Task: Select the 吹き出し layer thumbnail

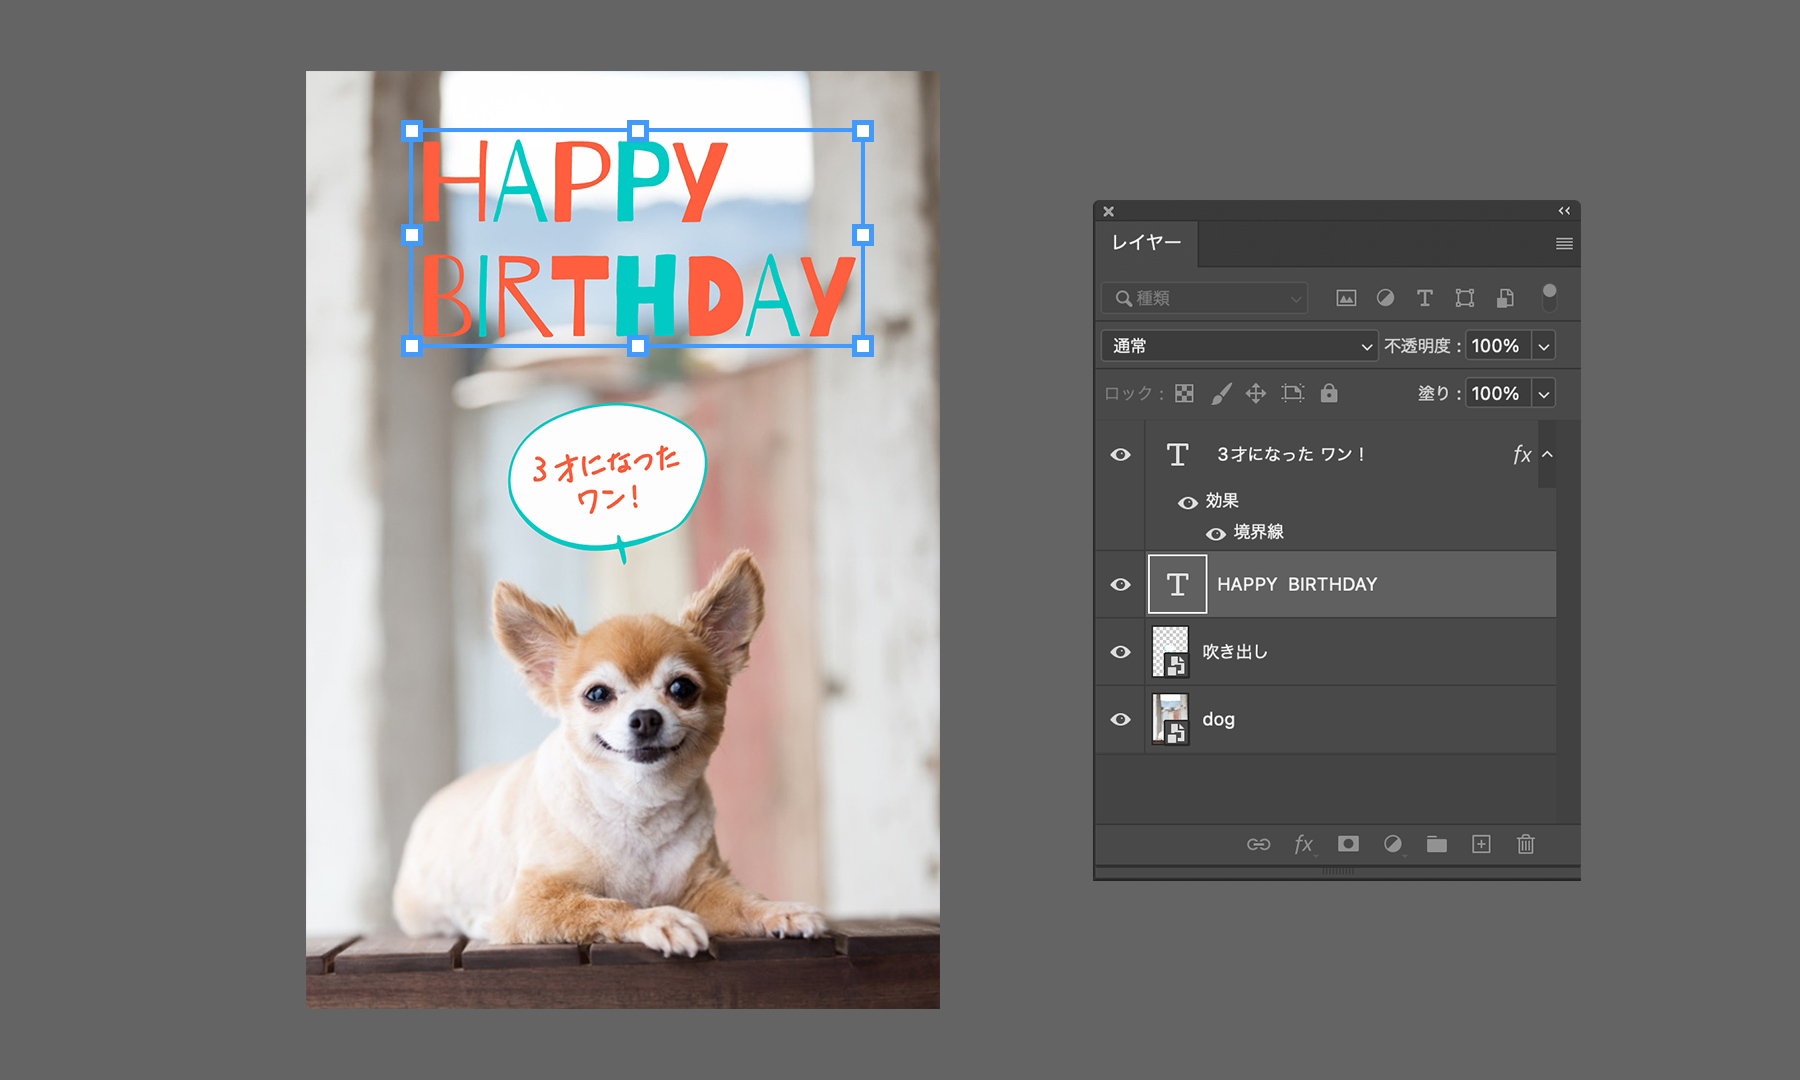Action: pyautogui.click(x=1170, y=652)
